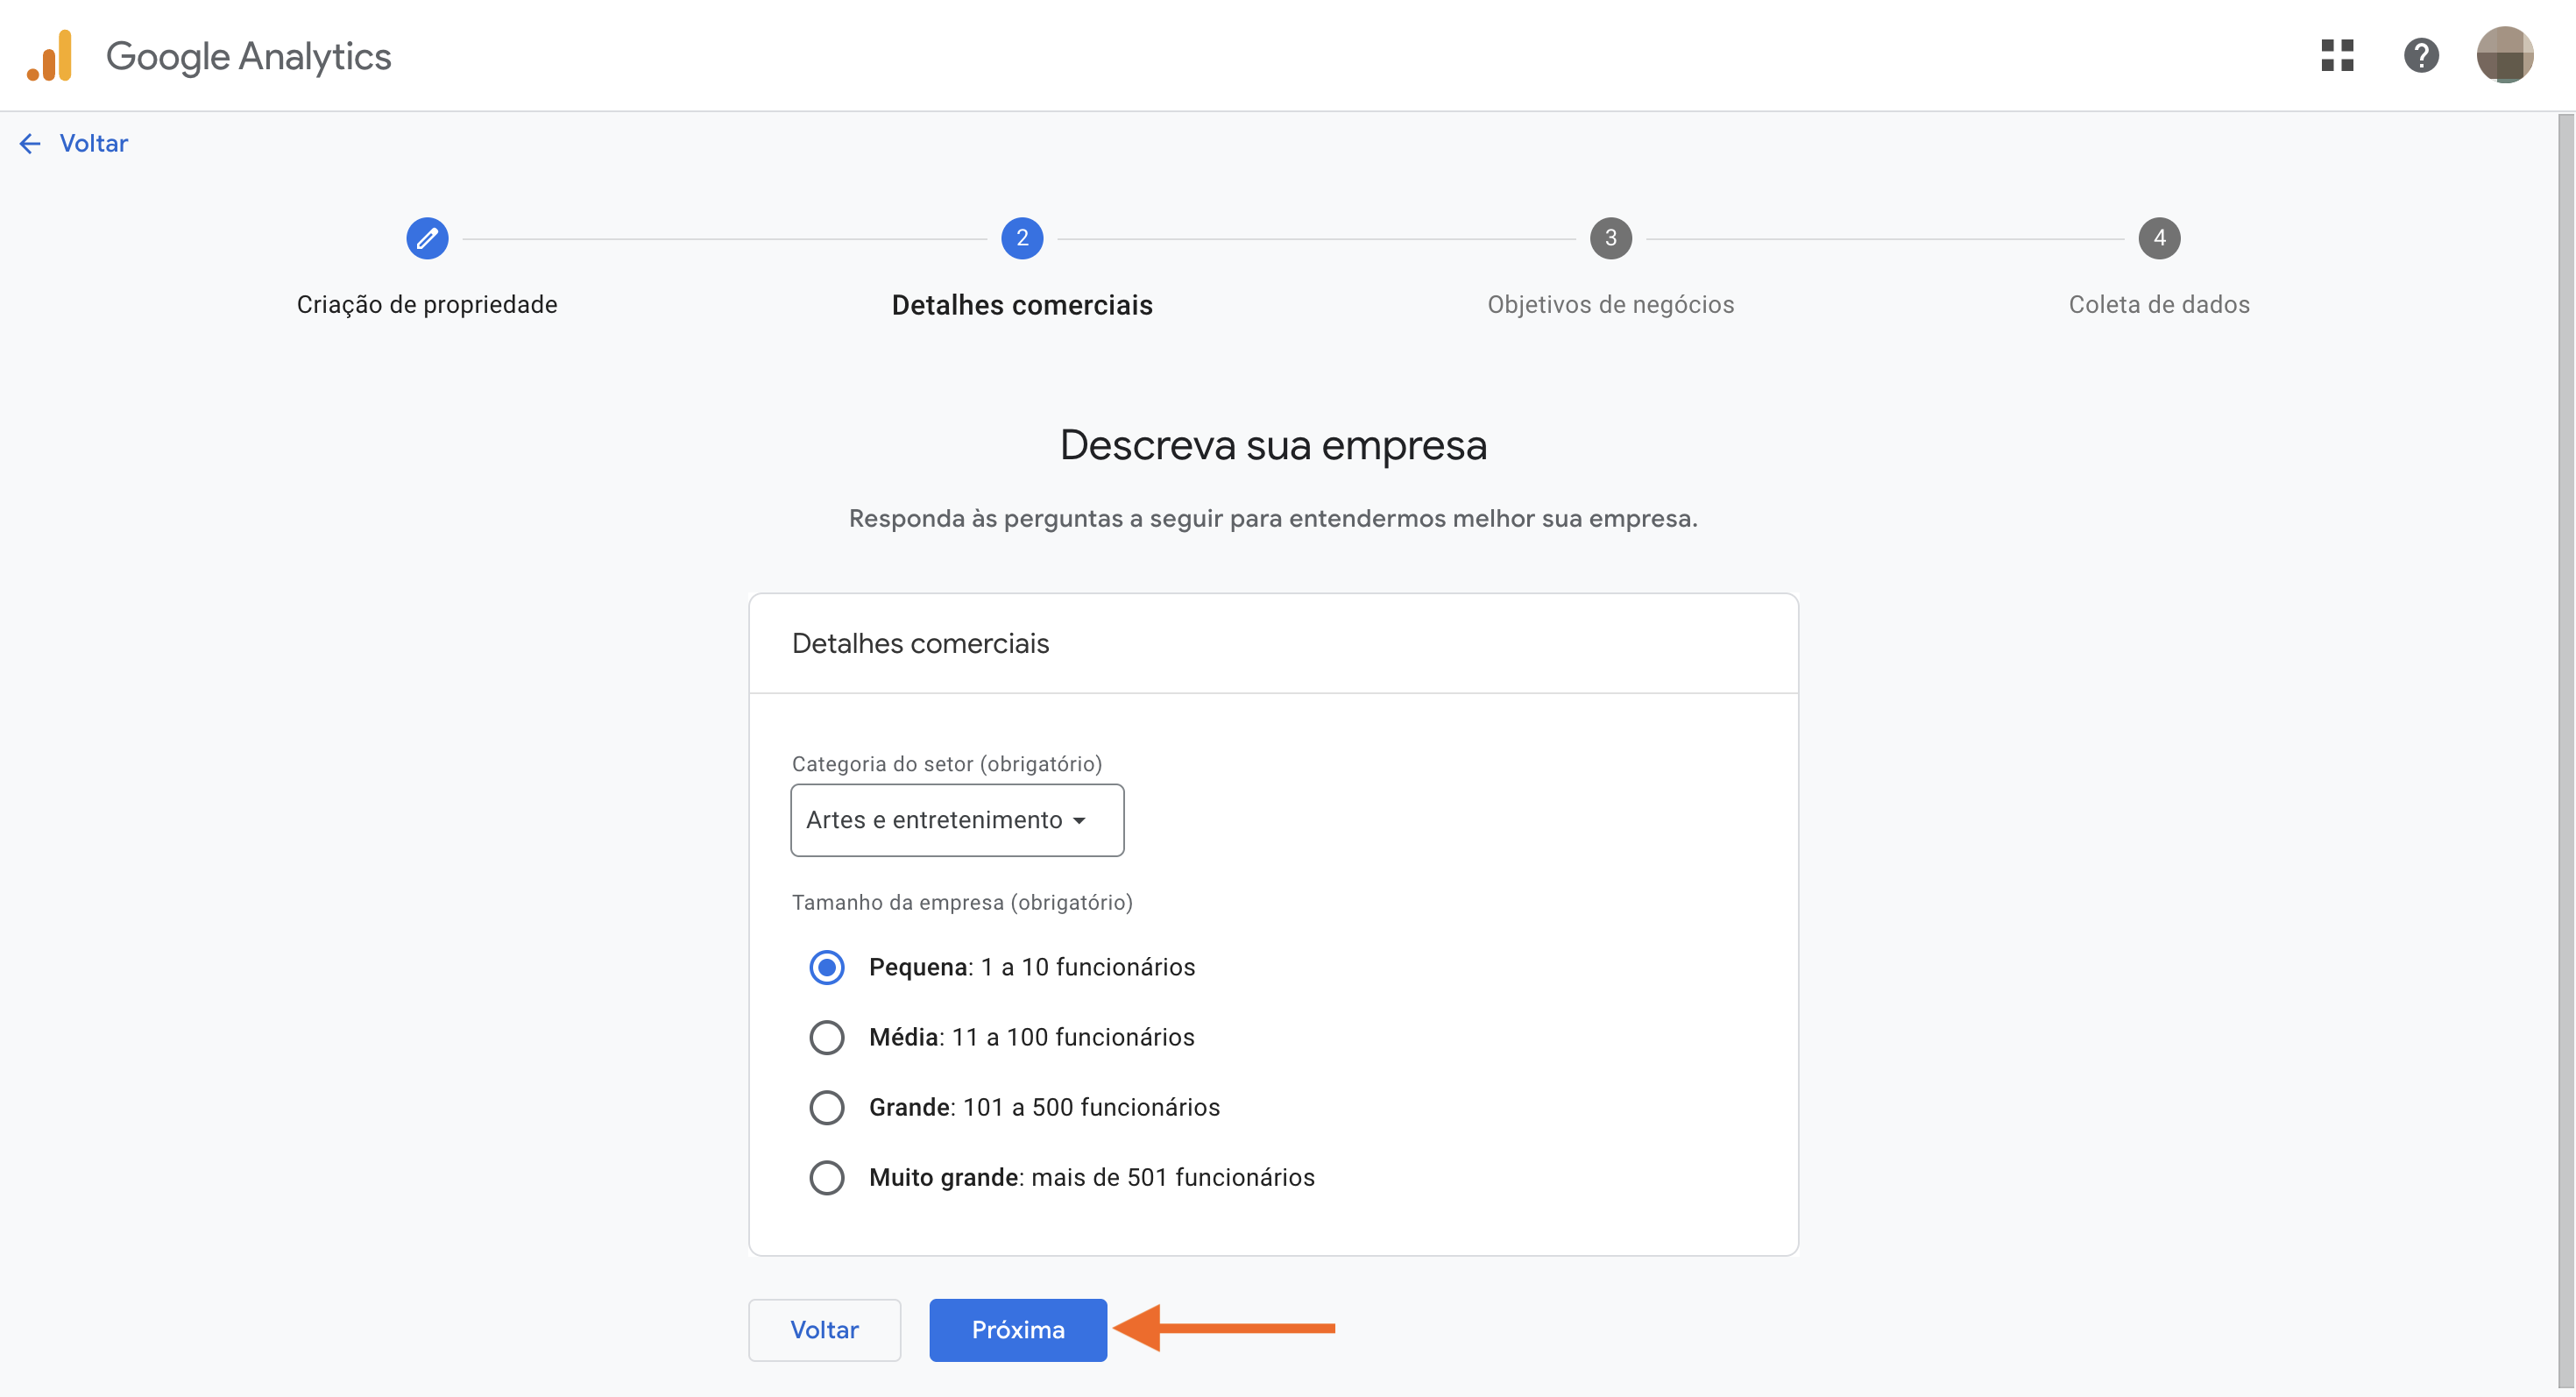Screen dimensions: 2576x1397
Task: Select the Pequena company size option
Action: (x=827, y=966)
